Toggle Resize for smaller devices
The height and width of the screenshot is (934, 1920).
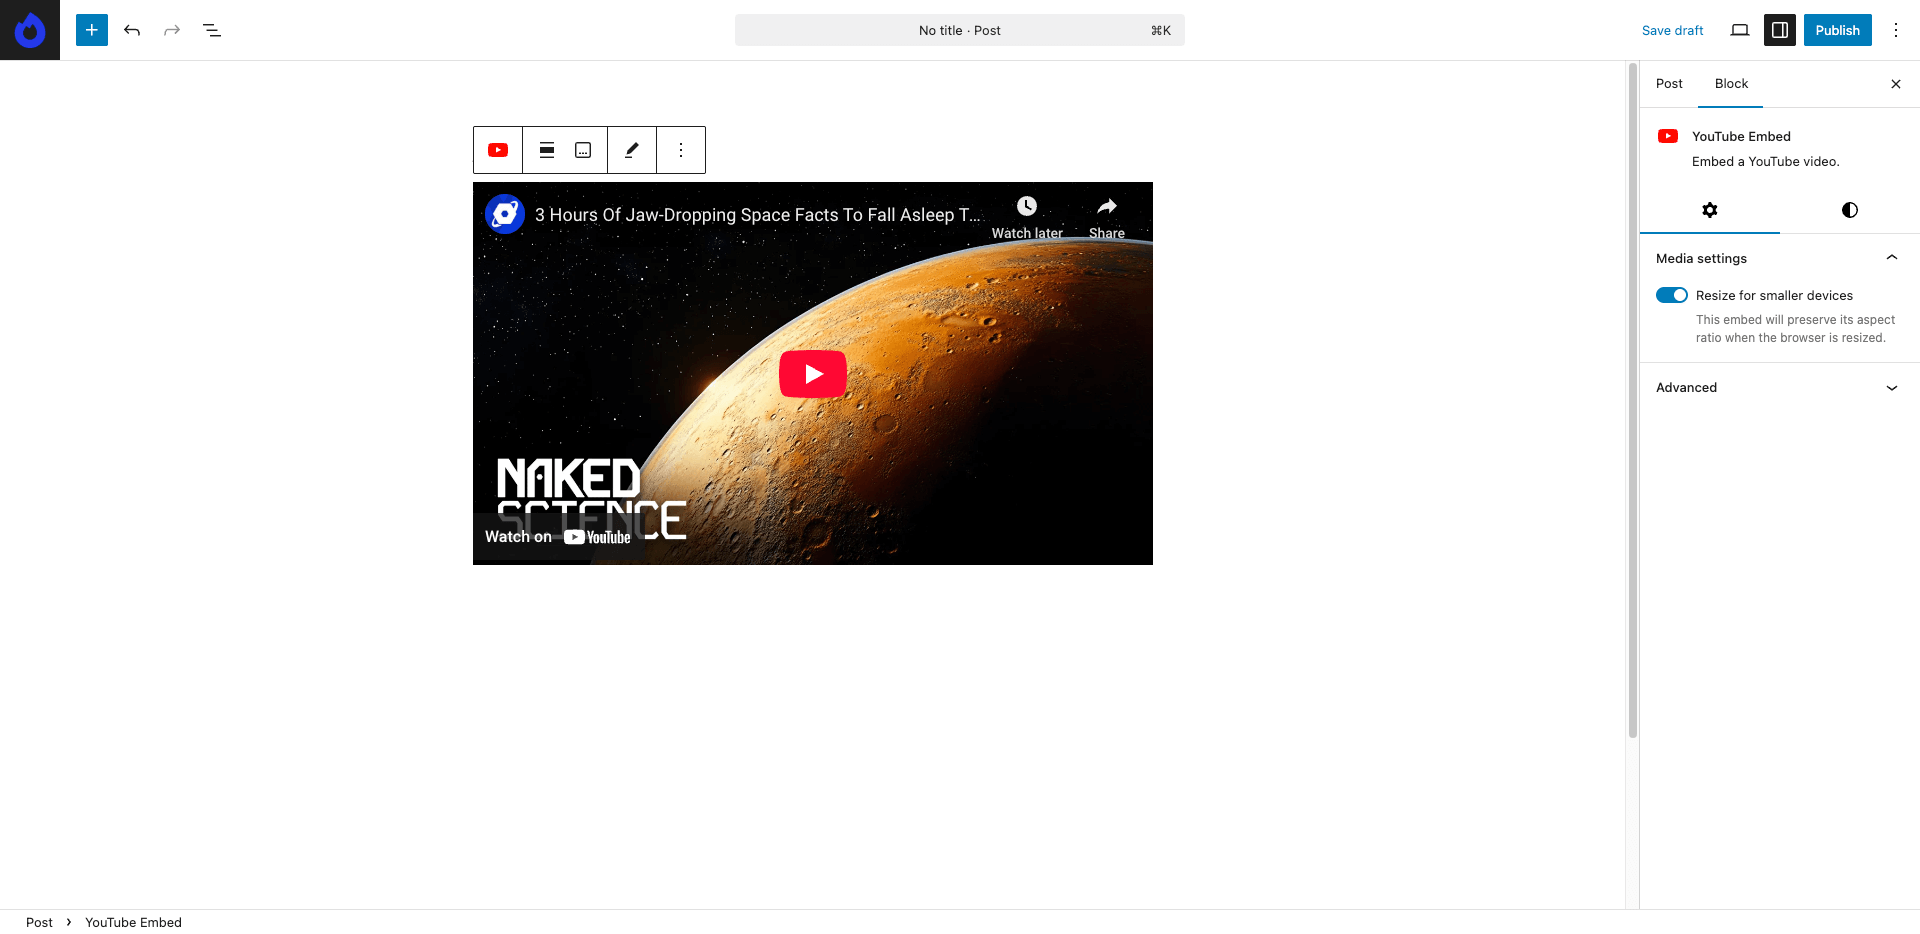click(x=1672, y=295)
